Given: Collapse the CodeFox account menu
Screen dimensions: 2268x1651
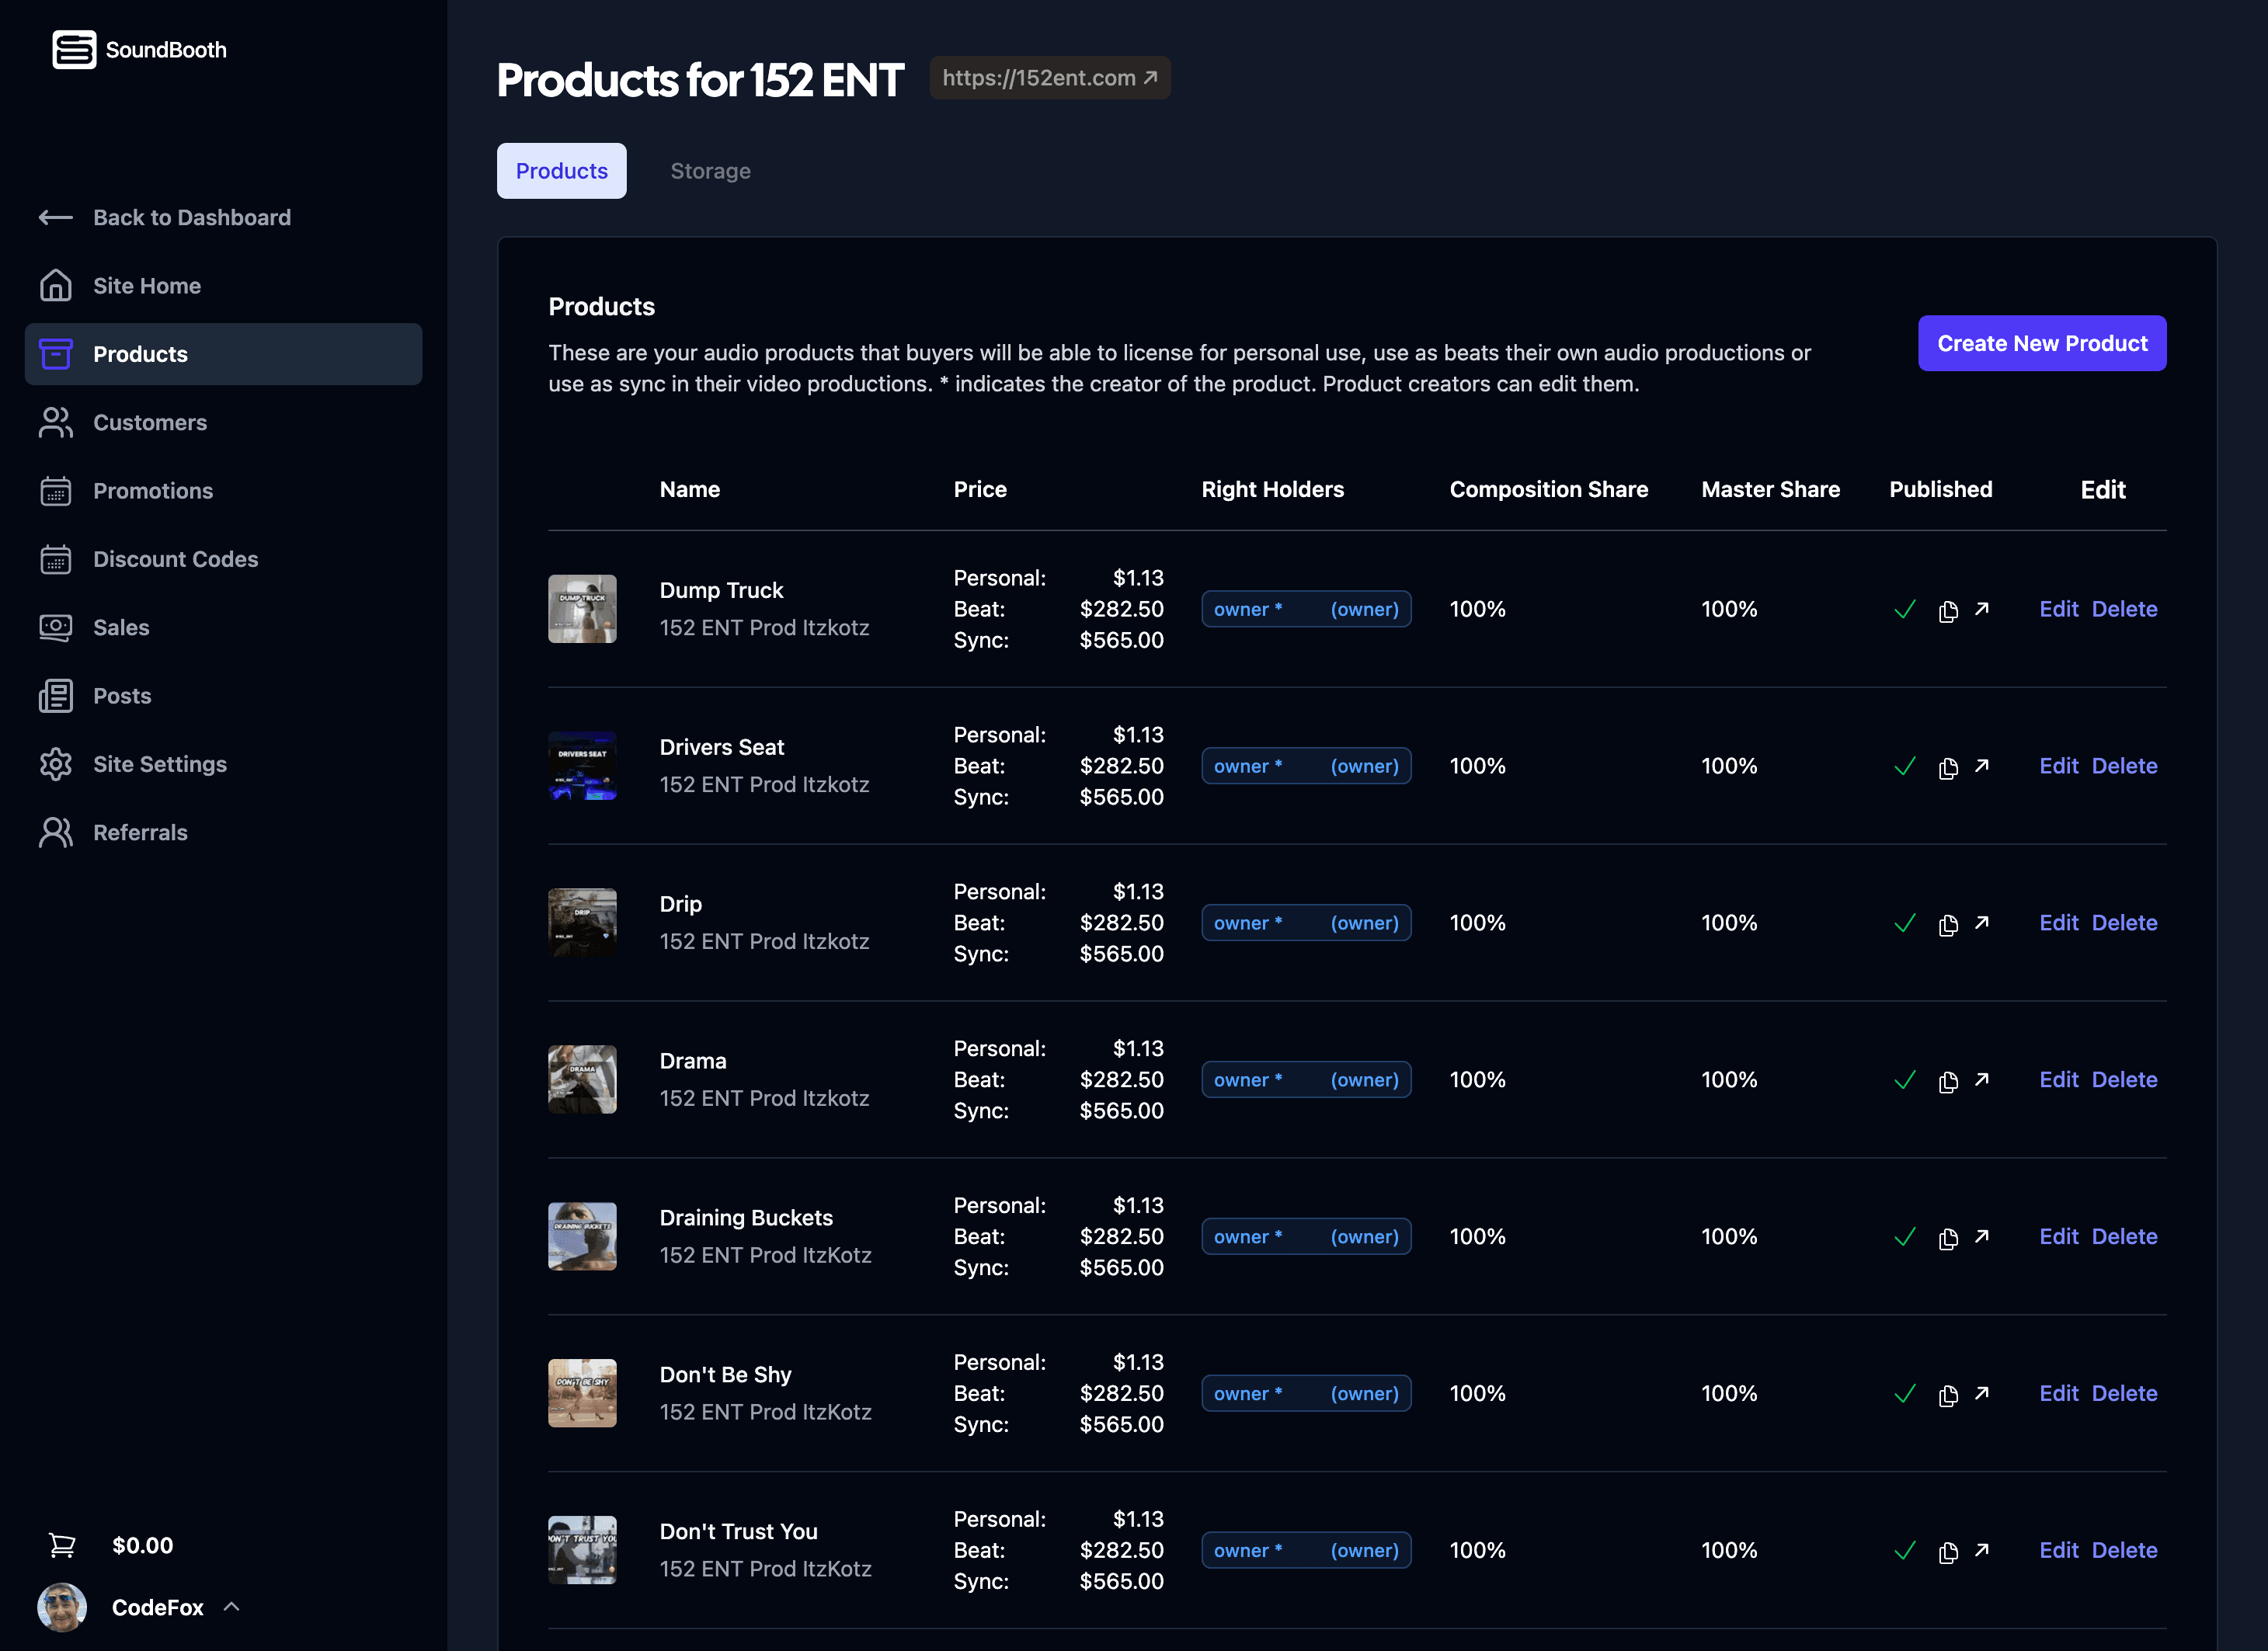Looking at the screenshot, I should [231, 1607].
